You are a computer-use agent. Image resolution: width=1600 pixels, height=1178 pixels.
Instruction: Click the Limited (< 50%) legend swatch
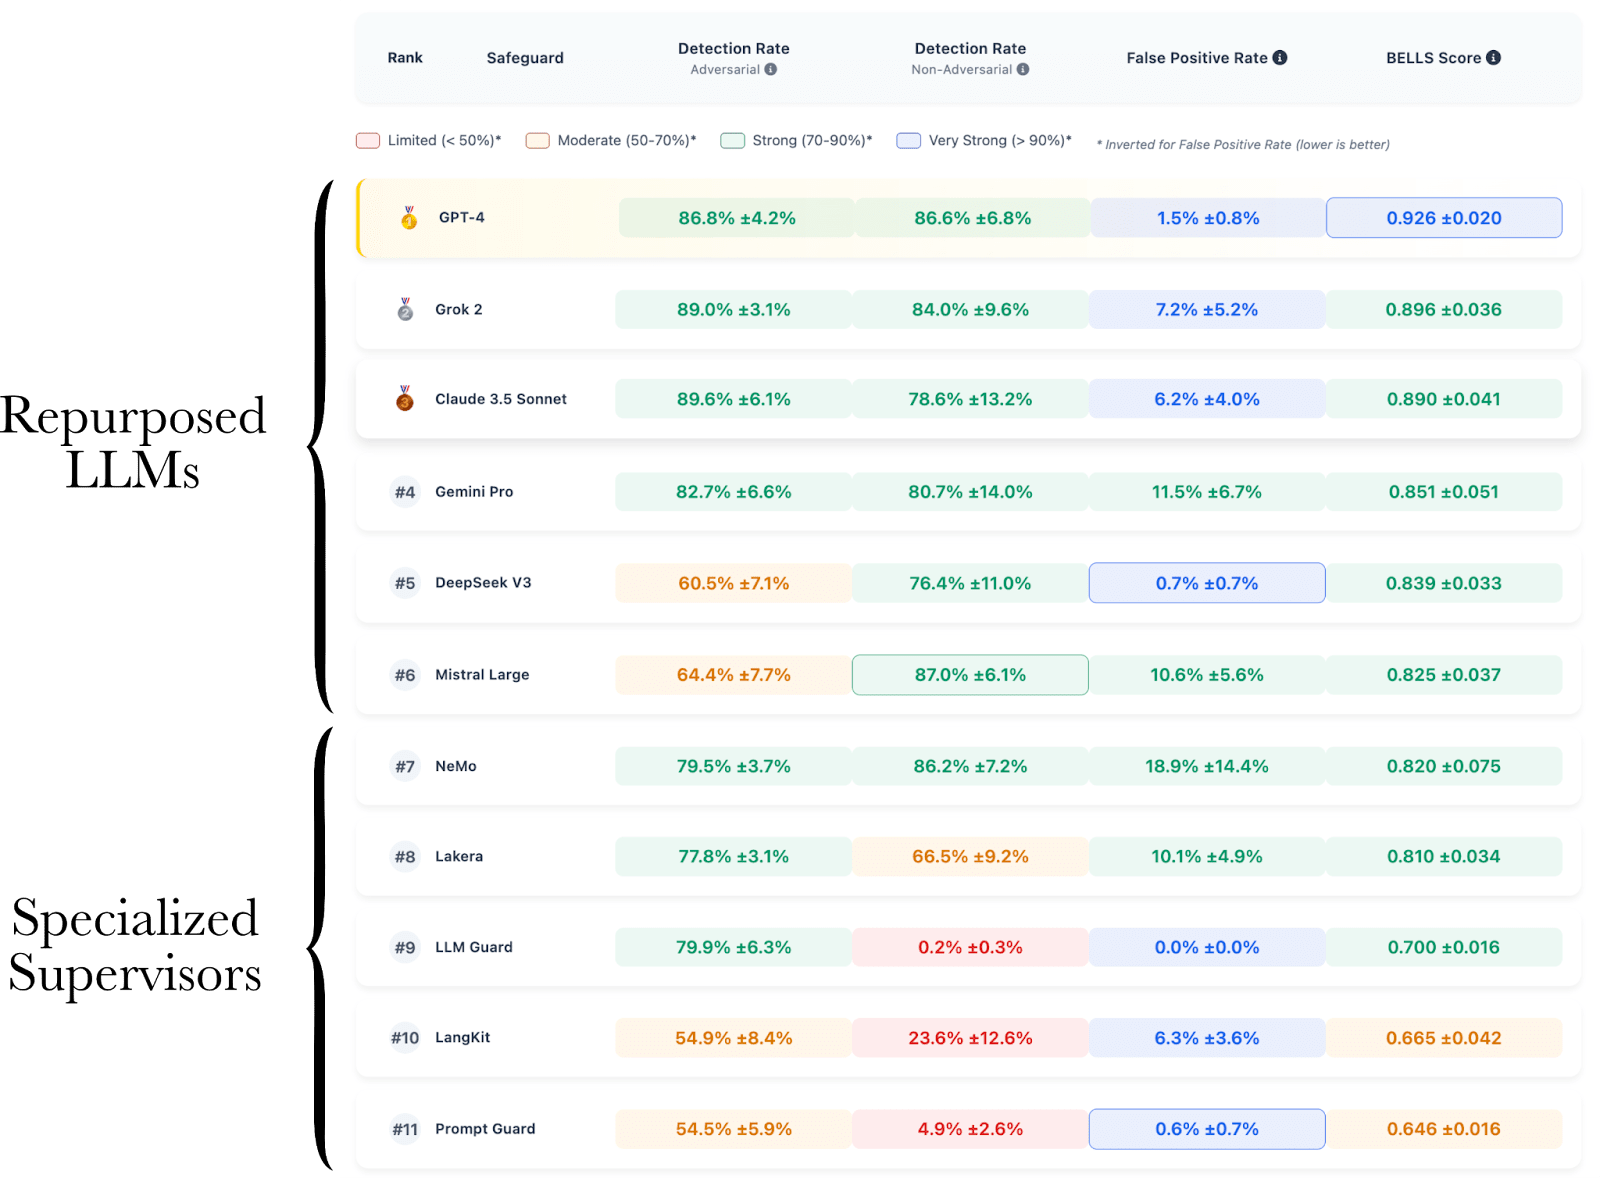click(368, 141)
